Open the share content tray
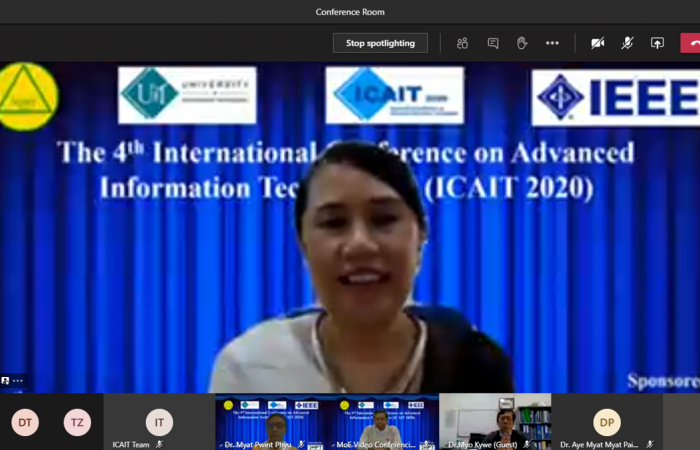This screenshot has height=450, width=700. coord(657,43)
